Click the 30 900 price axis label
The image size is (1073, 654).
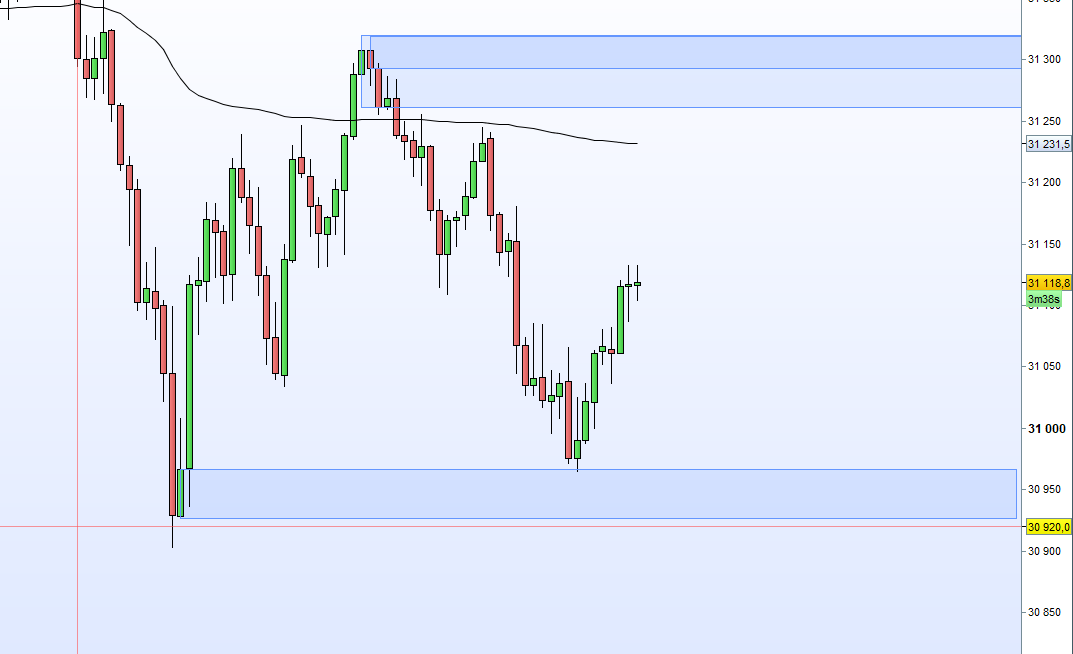point(1044,551)
